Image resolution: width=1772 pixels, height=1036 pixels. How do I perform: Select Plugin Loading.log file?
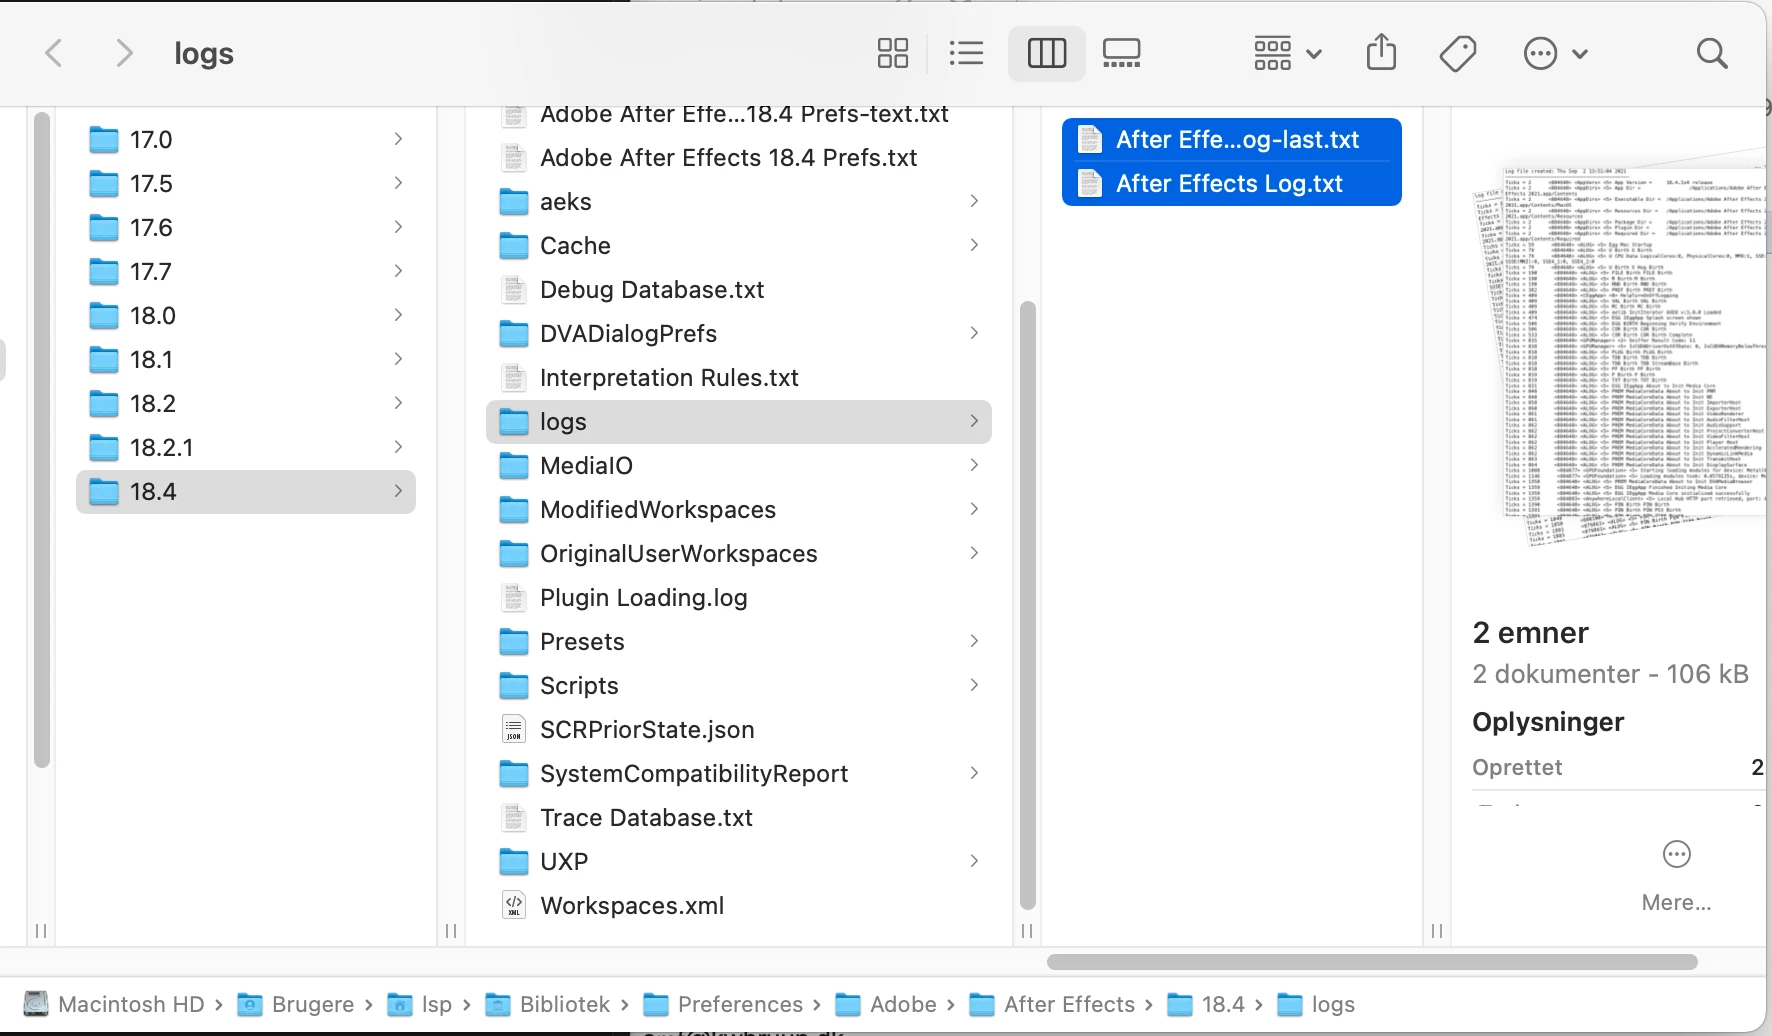pos(739,598)
